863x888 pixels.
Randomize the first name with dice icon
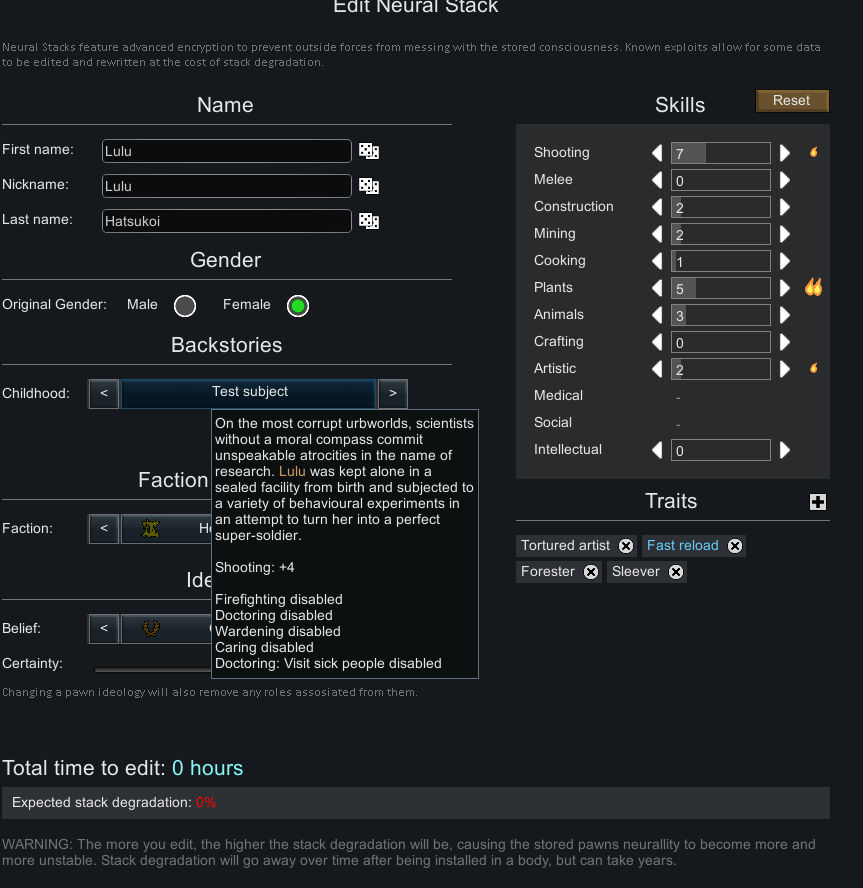tap(369, 151)
